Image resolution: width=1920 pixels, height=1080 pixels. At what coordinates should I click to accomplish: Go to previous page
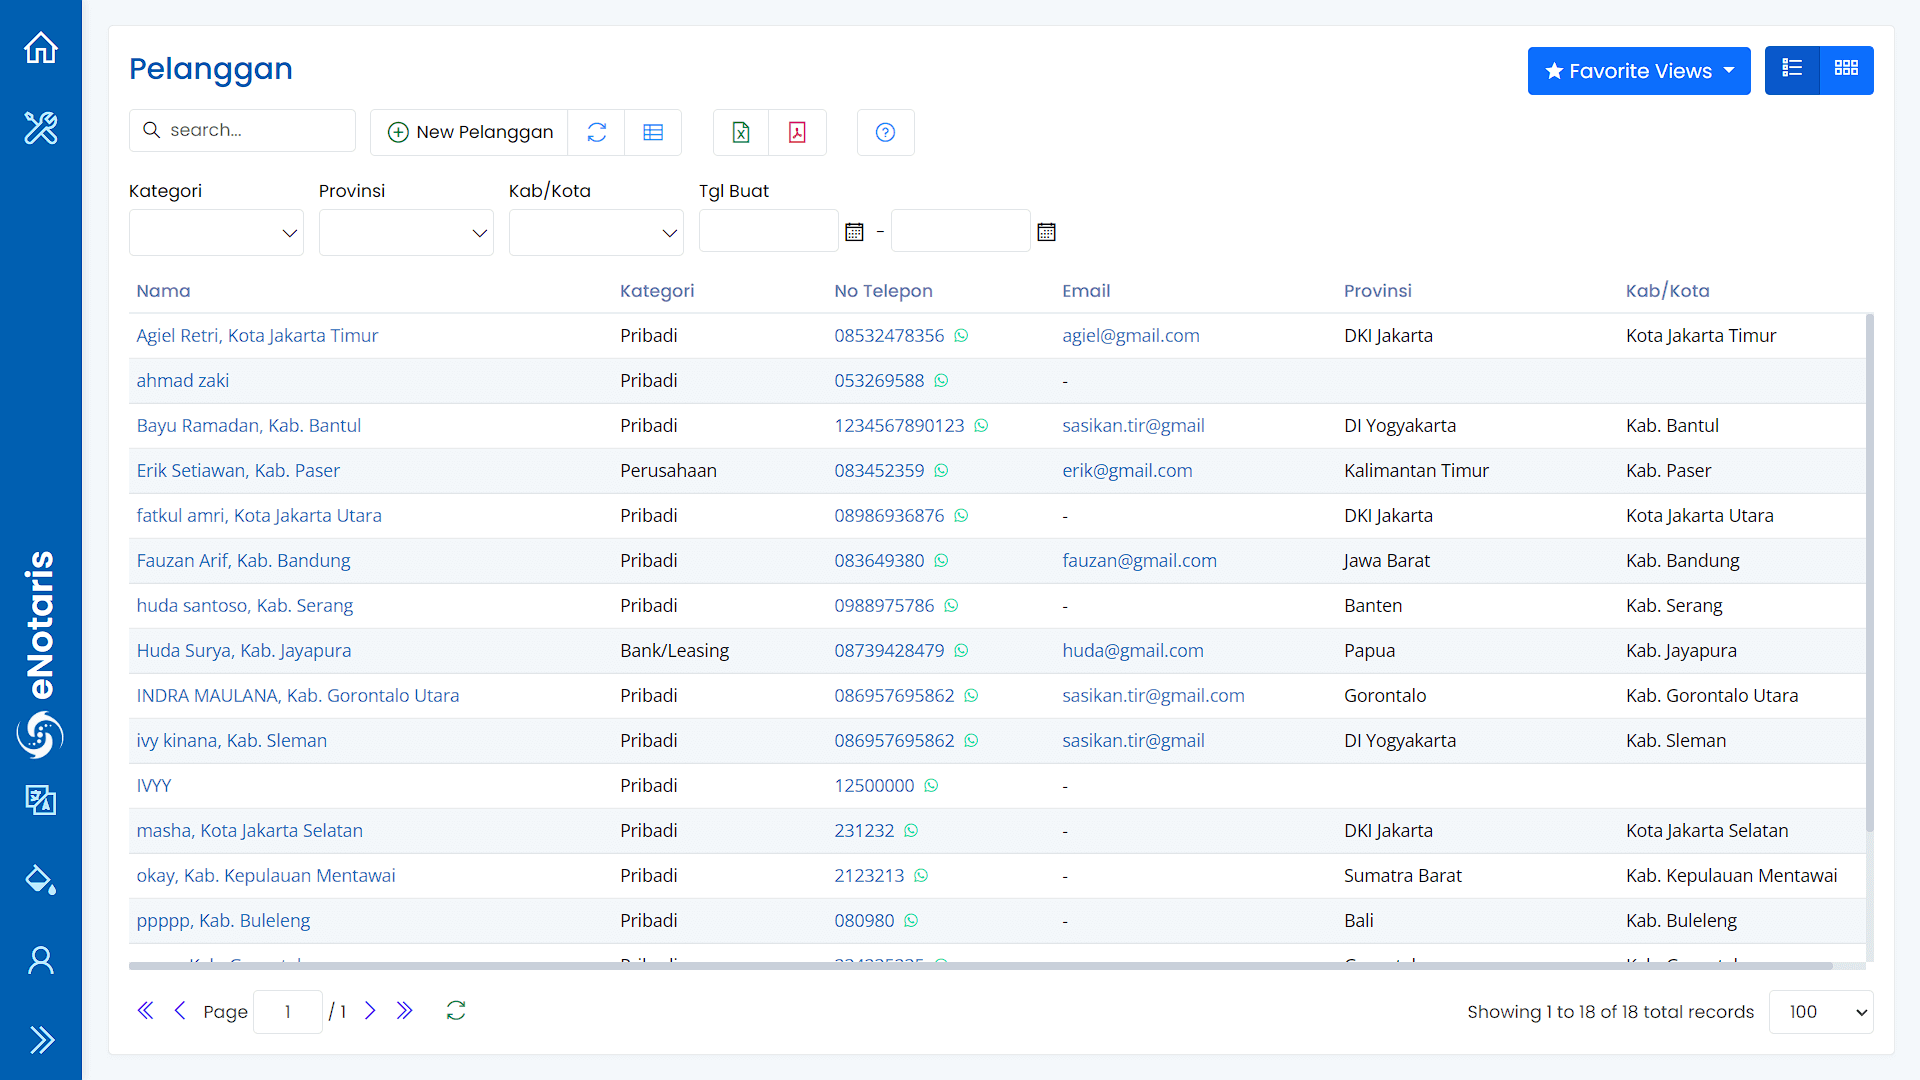[180, 1011]
